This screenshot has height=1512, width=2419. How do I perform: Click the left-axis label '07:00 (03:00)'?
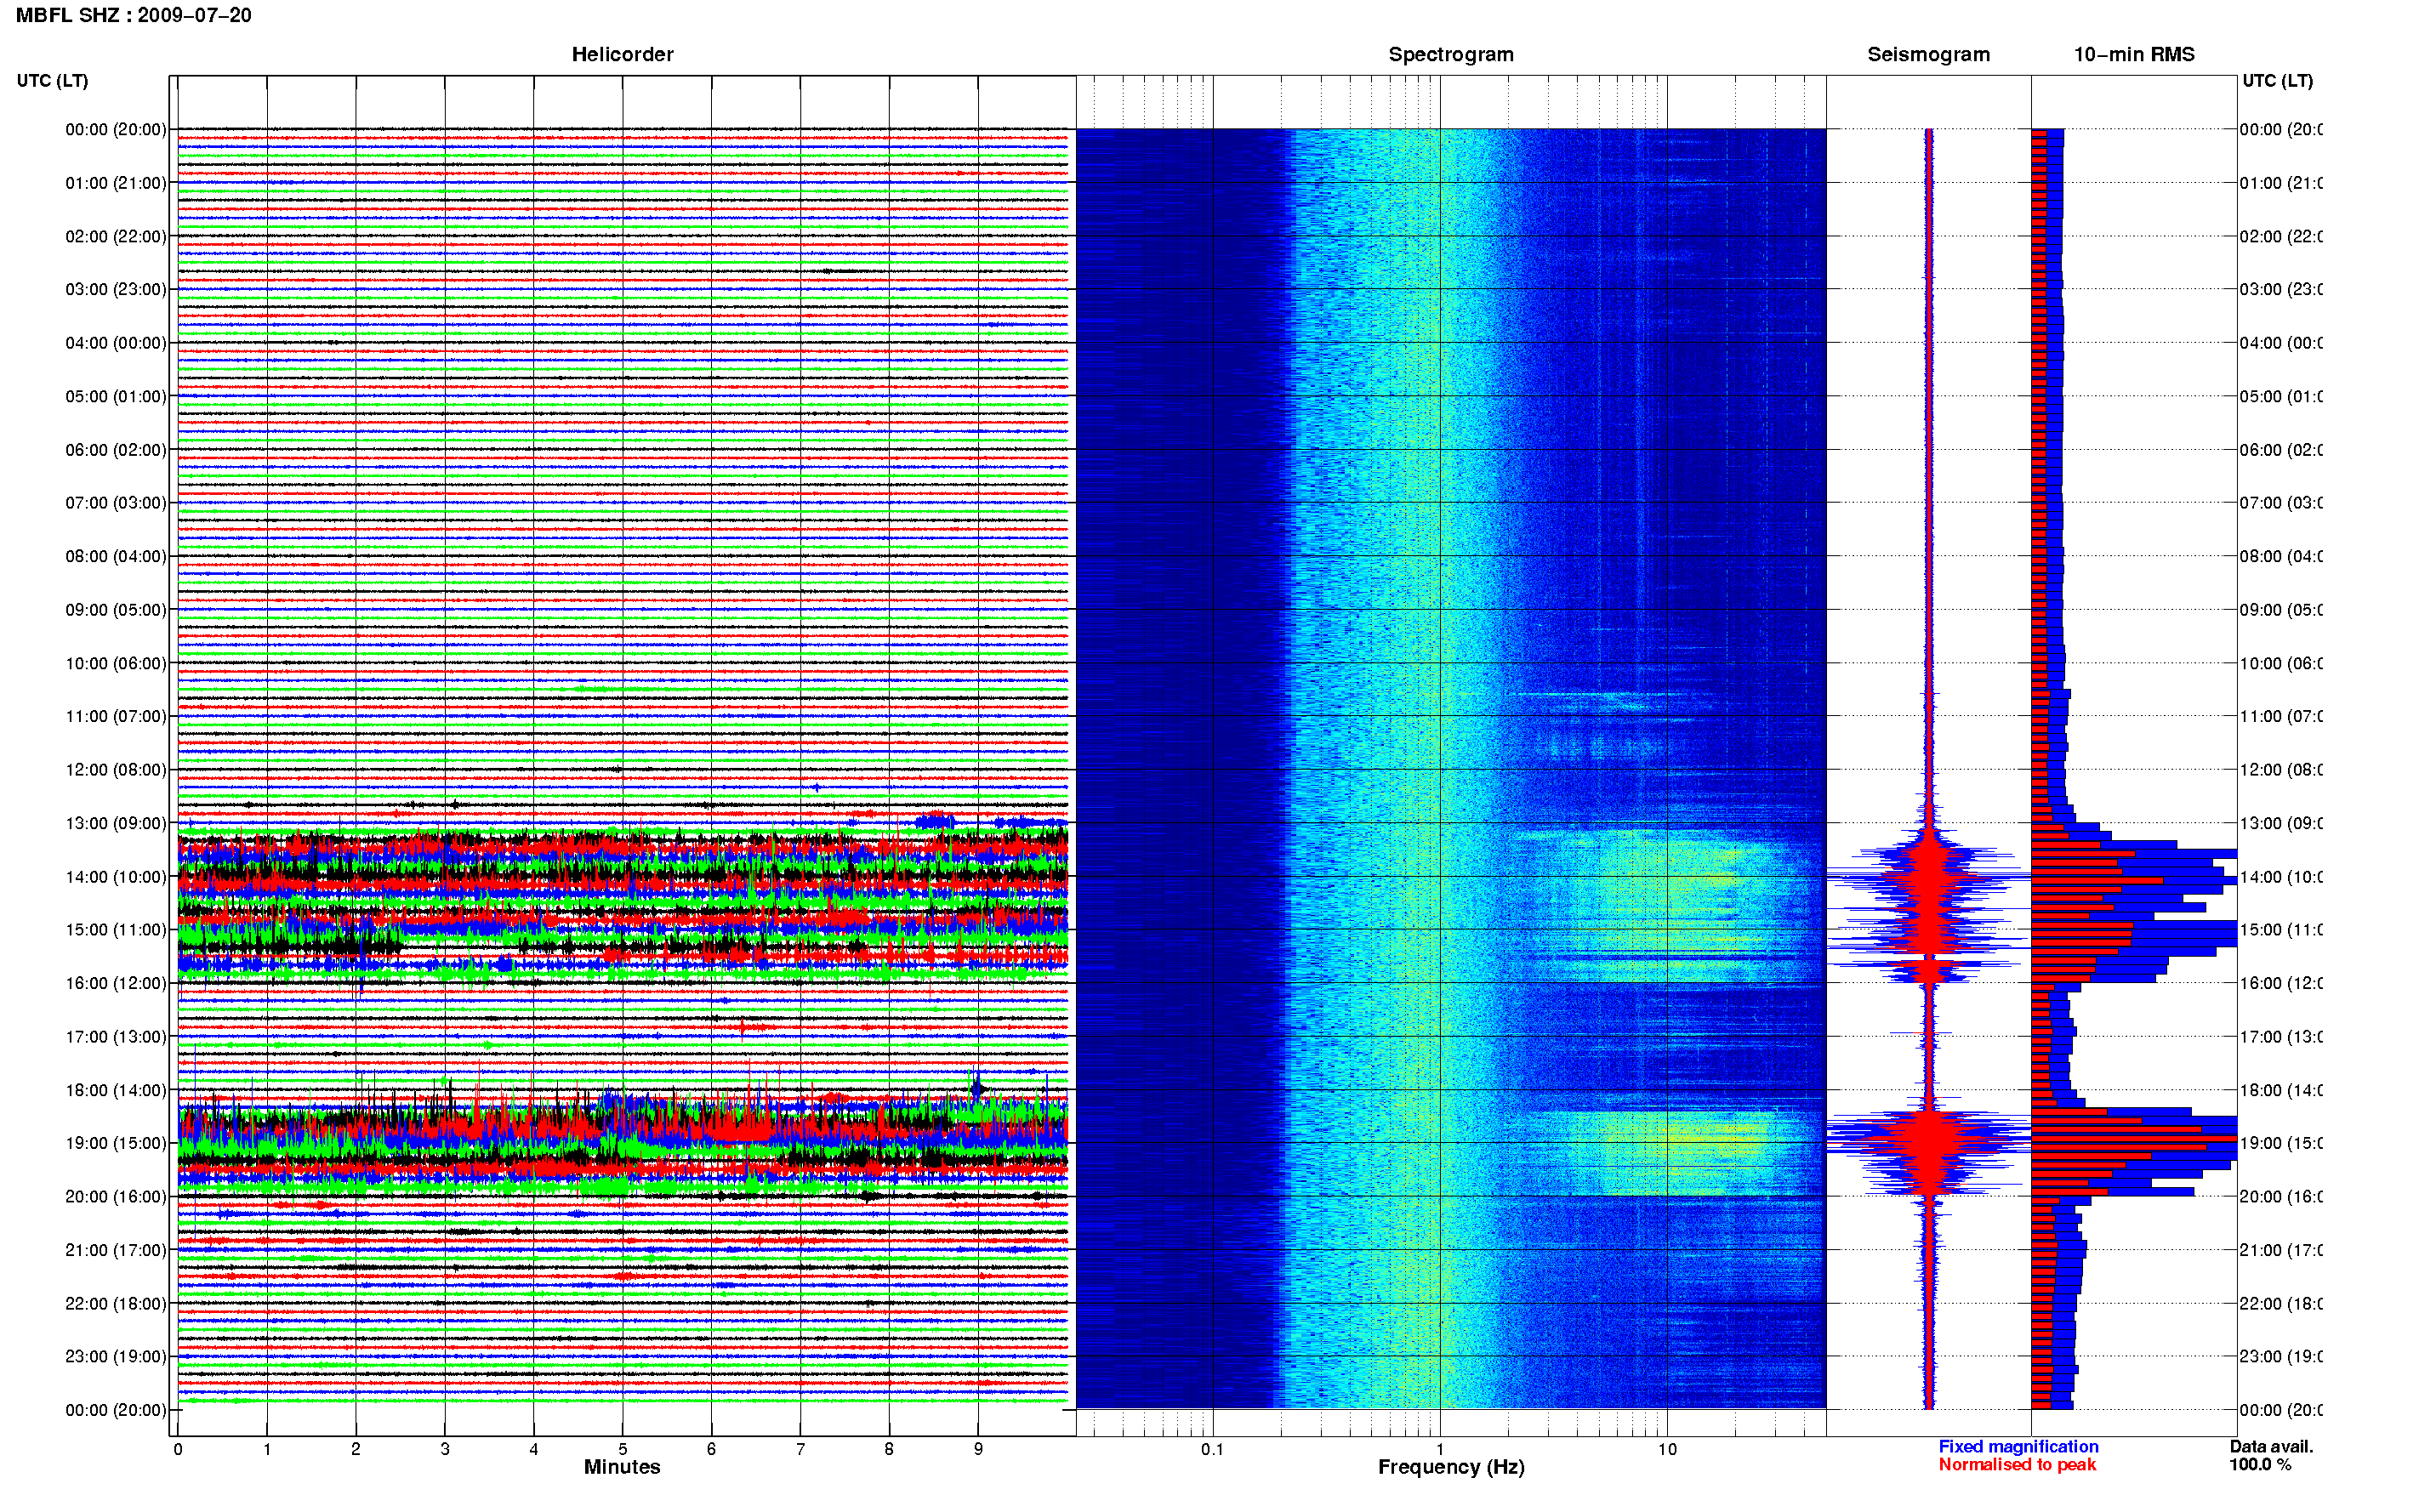pyautogui.click(x=116, y=502)
